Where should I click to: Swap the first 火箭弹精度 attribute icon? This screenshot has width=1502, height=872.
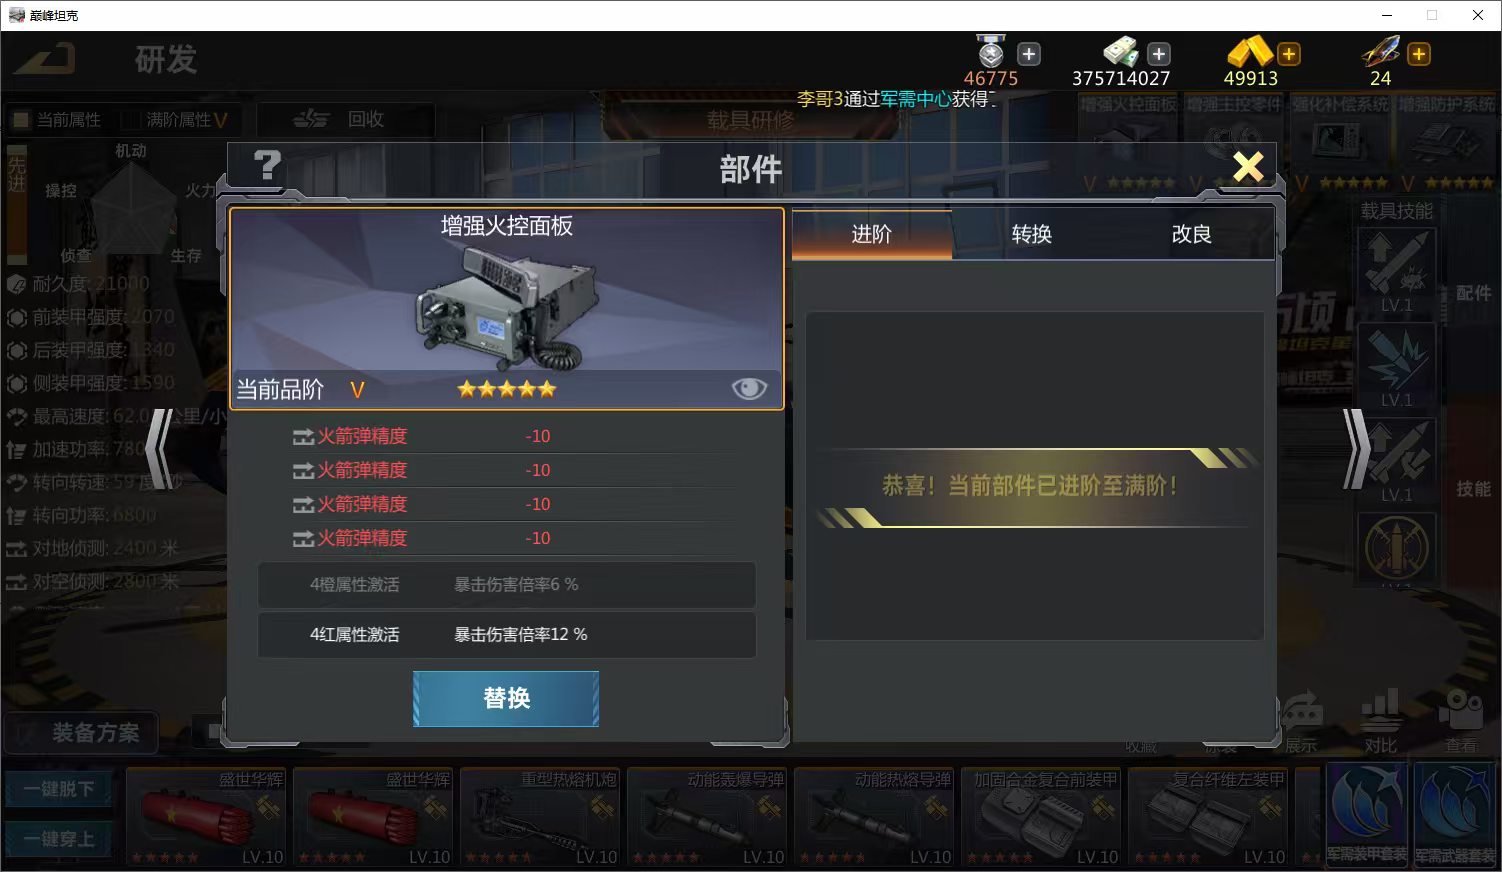coord(303,437)
